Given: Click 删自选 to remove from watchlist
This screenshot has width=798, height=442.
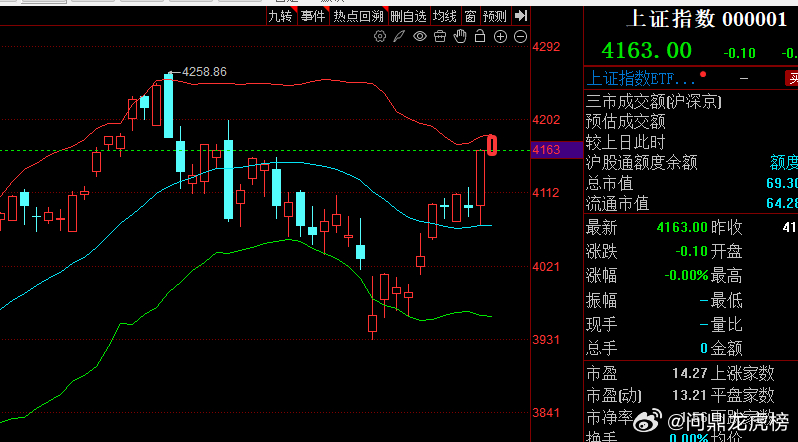Looking at the screenshot, I should click(x=409, y=16).
